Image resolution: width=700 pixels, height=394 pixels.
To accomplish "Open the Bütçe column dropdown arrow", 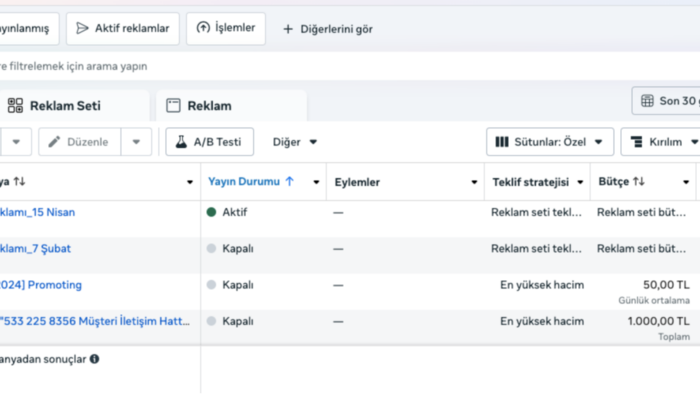I will coord(686,182).
